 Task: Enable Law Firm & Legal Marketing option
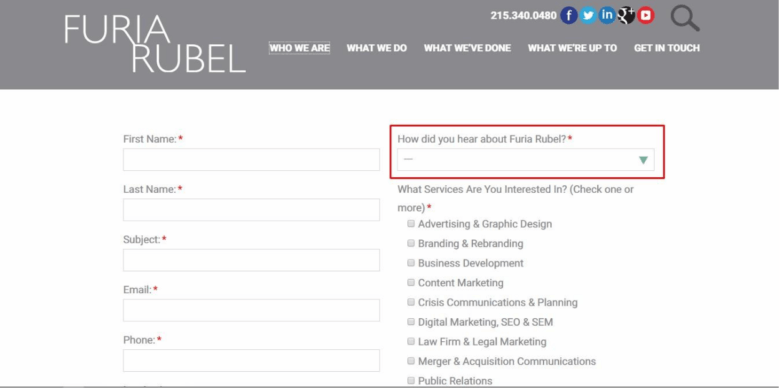pos(411,341)
